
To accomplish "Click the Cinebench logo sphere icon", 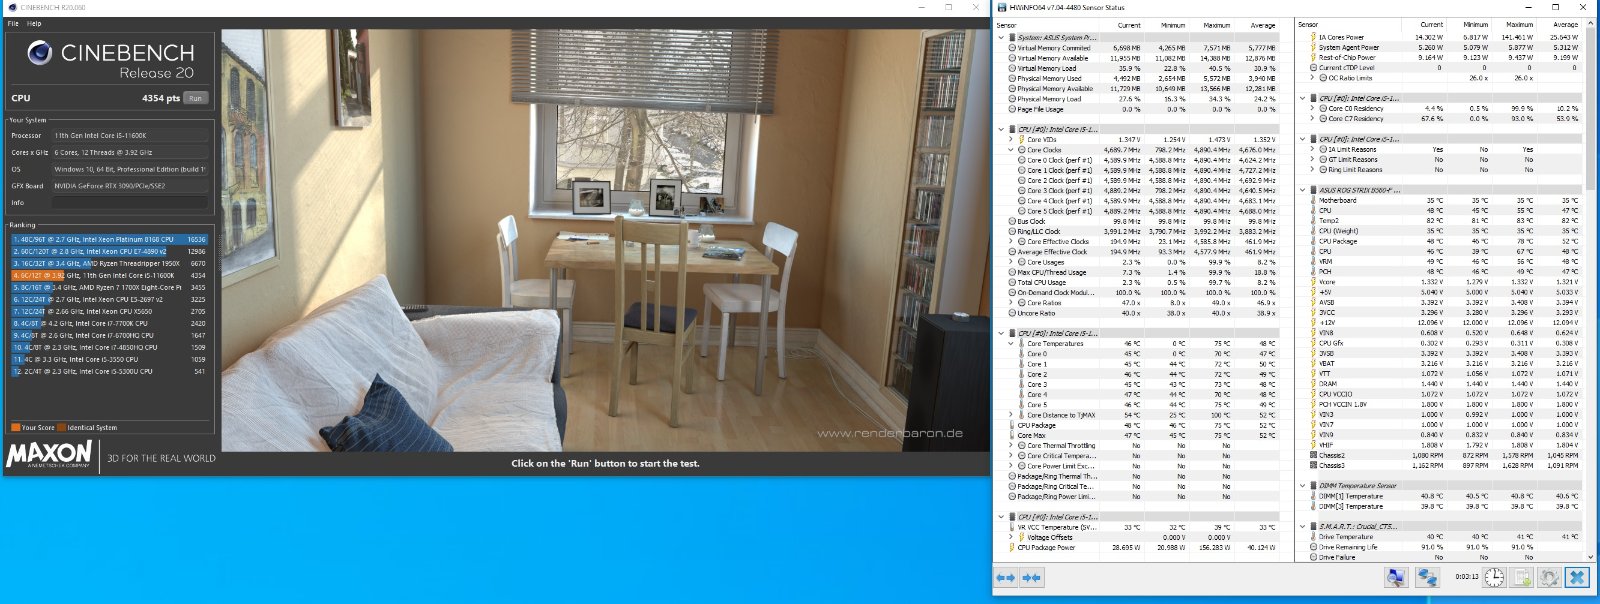I will tap(40, 52).
